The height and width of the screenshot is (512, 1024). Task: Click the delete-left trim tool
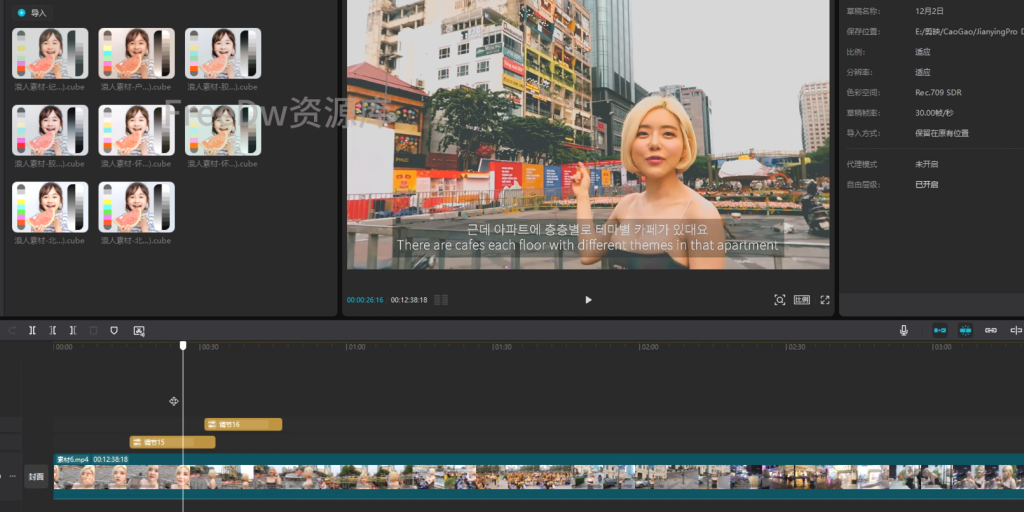click(52, 330)
